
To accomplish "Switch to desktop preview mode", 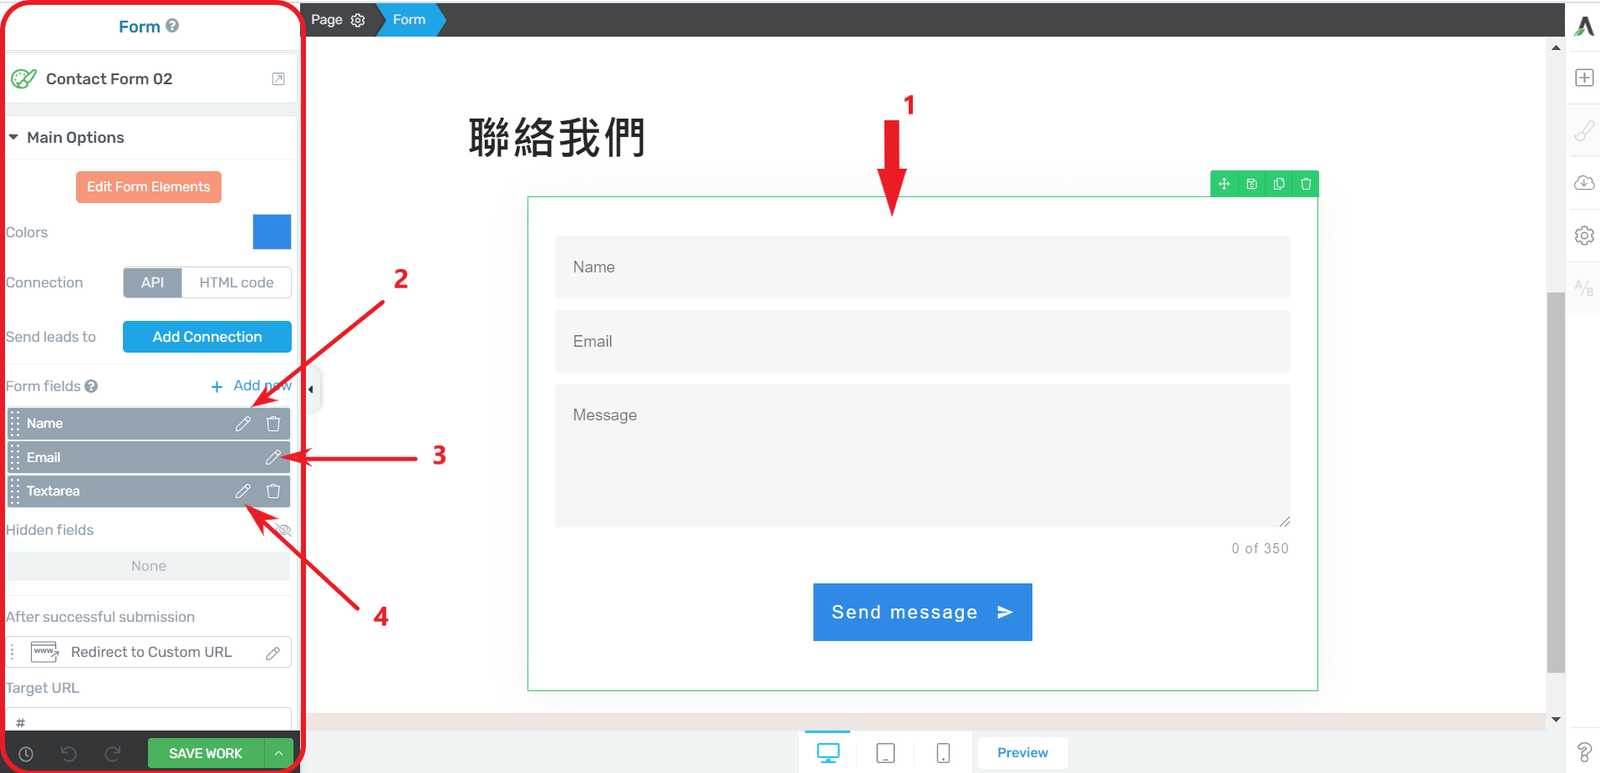I will (x=828, y=753).
